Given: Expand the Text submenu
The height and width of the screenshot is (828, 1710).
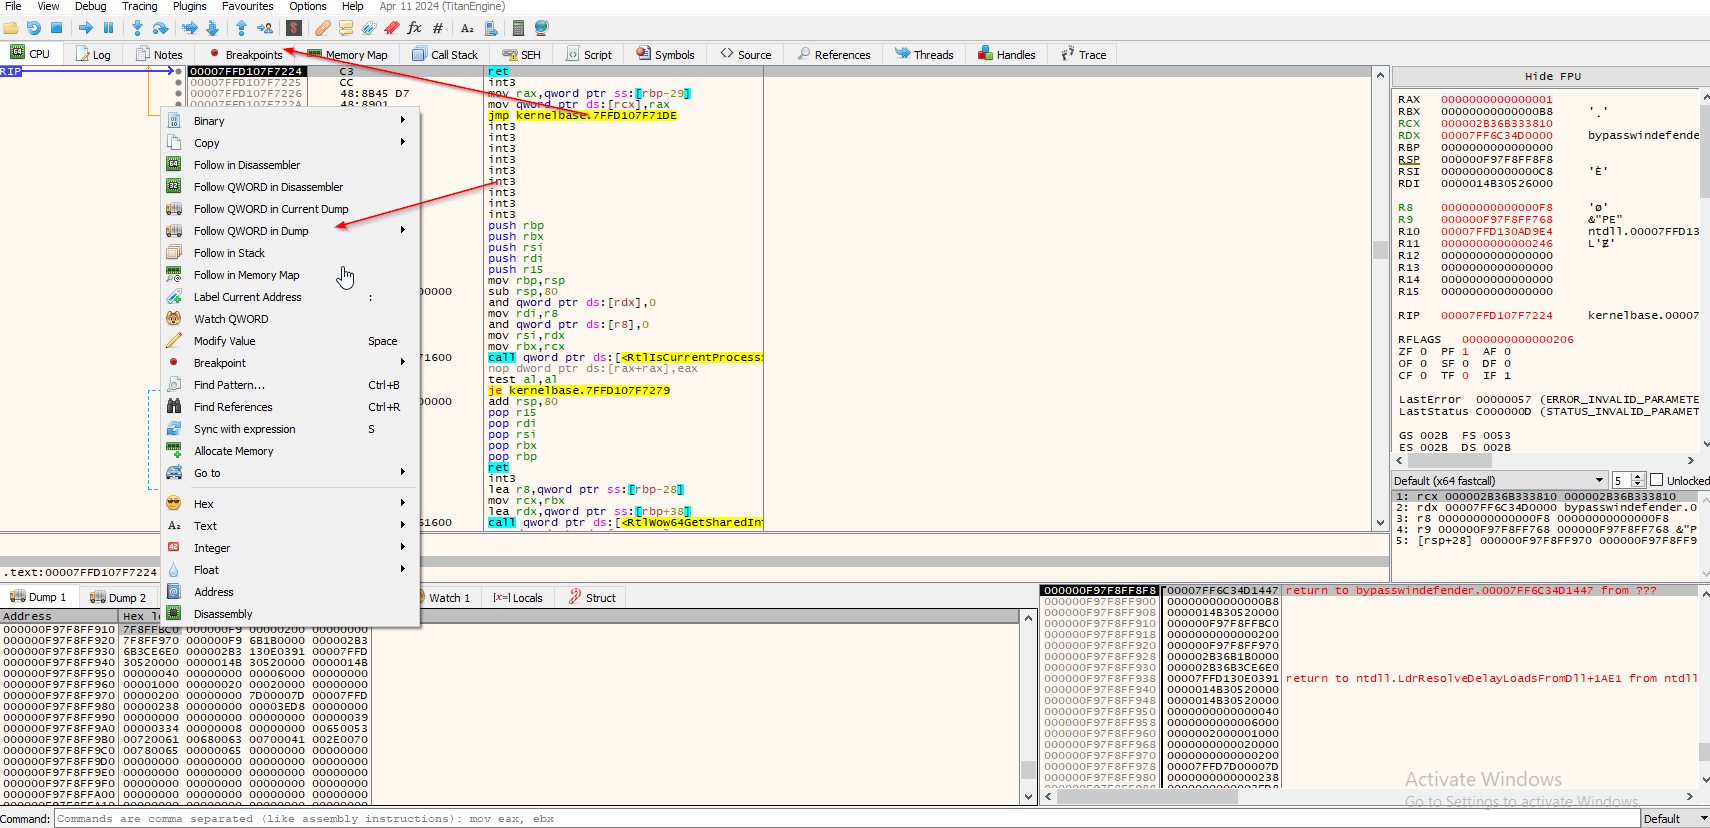Looking at the screenshot, I should (290, 526).
